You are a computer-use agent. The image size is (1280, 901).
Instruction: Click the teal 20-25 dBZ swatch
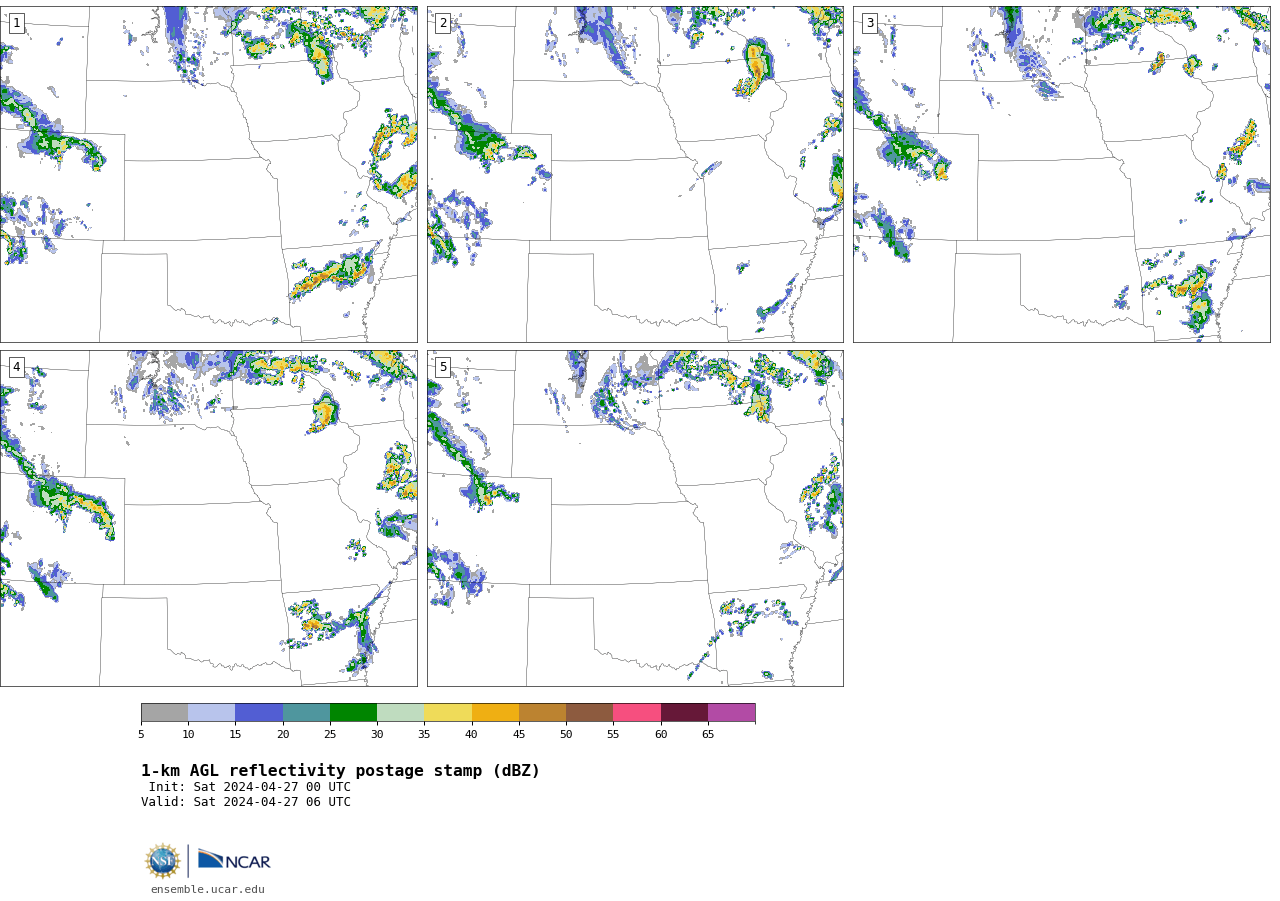coord(306,713)
